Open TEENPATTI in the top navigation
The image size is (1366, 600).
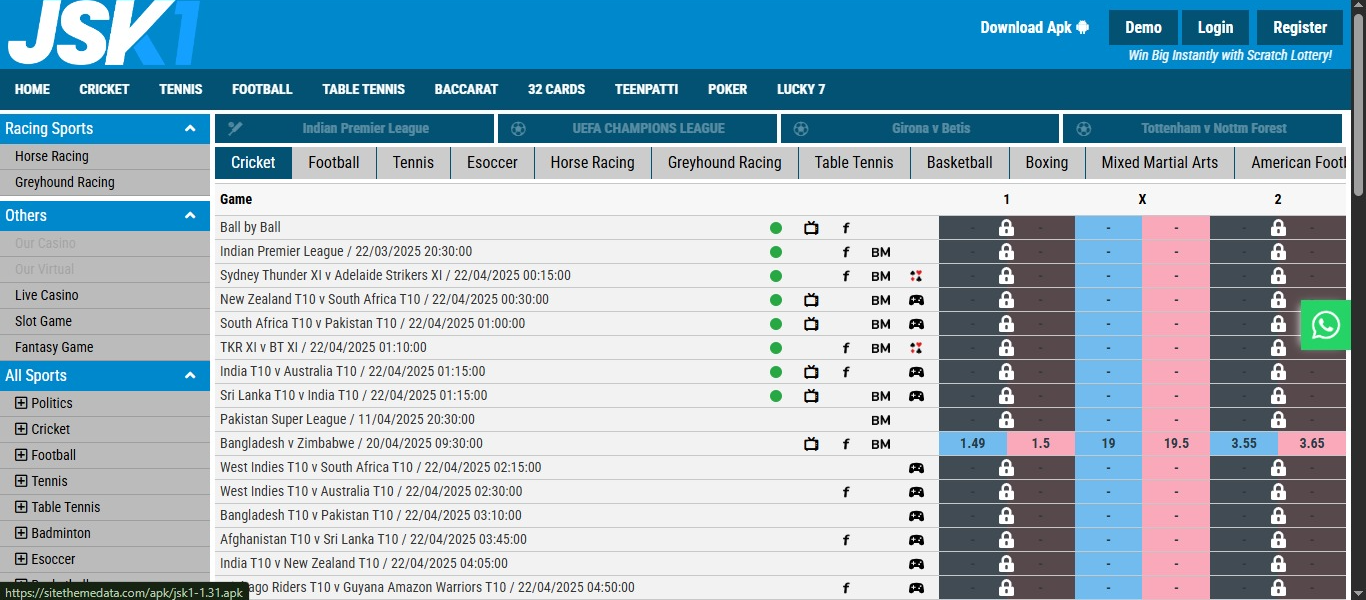(x=646, y=89)
